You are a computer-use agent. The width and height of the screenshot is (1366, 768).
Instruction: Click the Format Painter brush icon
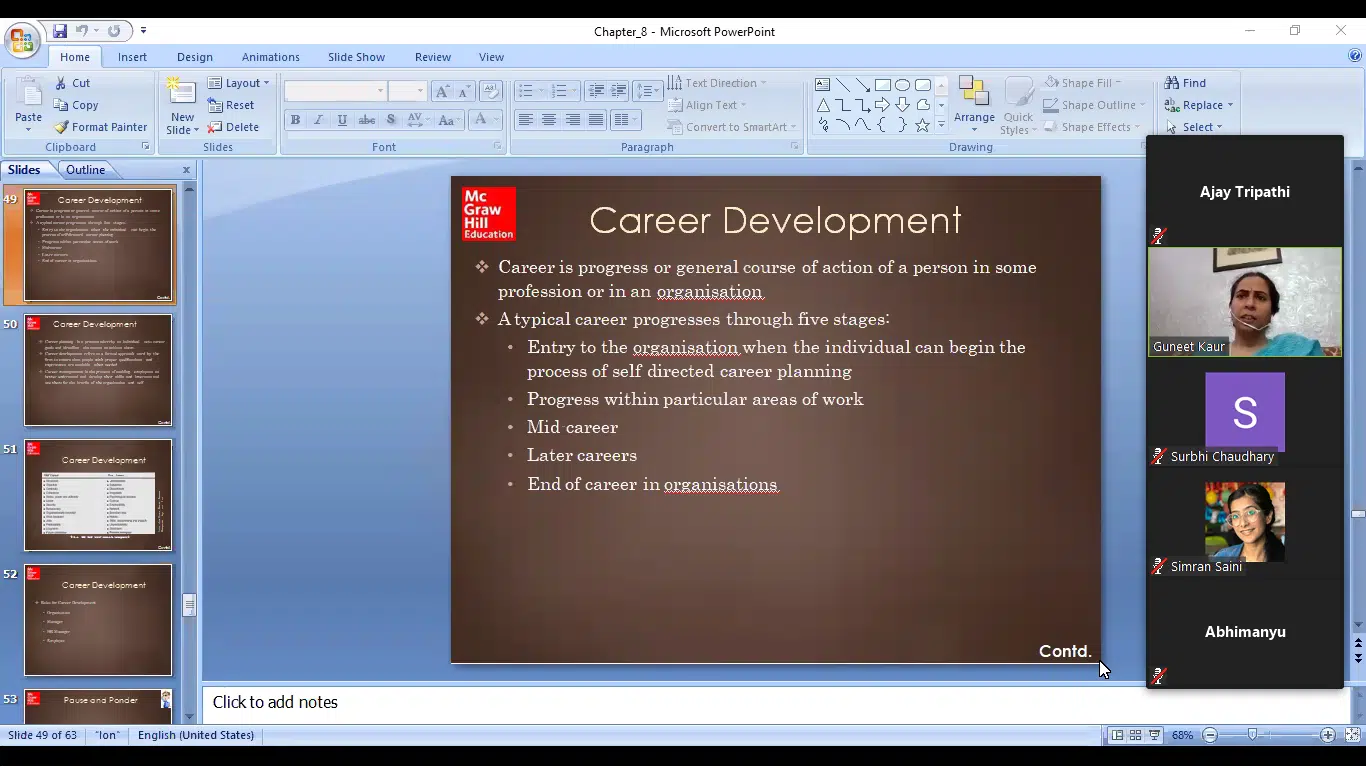61,127
